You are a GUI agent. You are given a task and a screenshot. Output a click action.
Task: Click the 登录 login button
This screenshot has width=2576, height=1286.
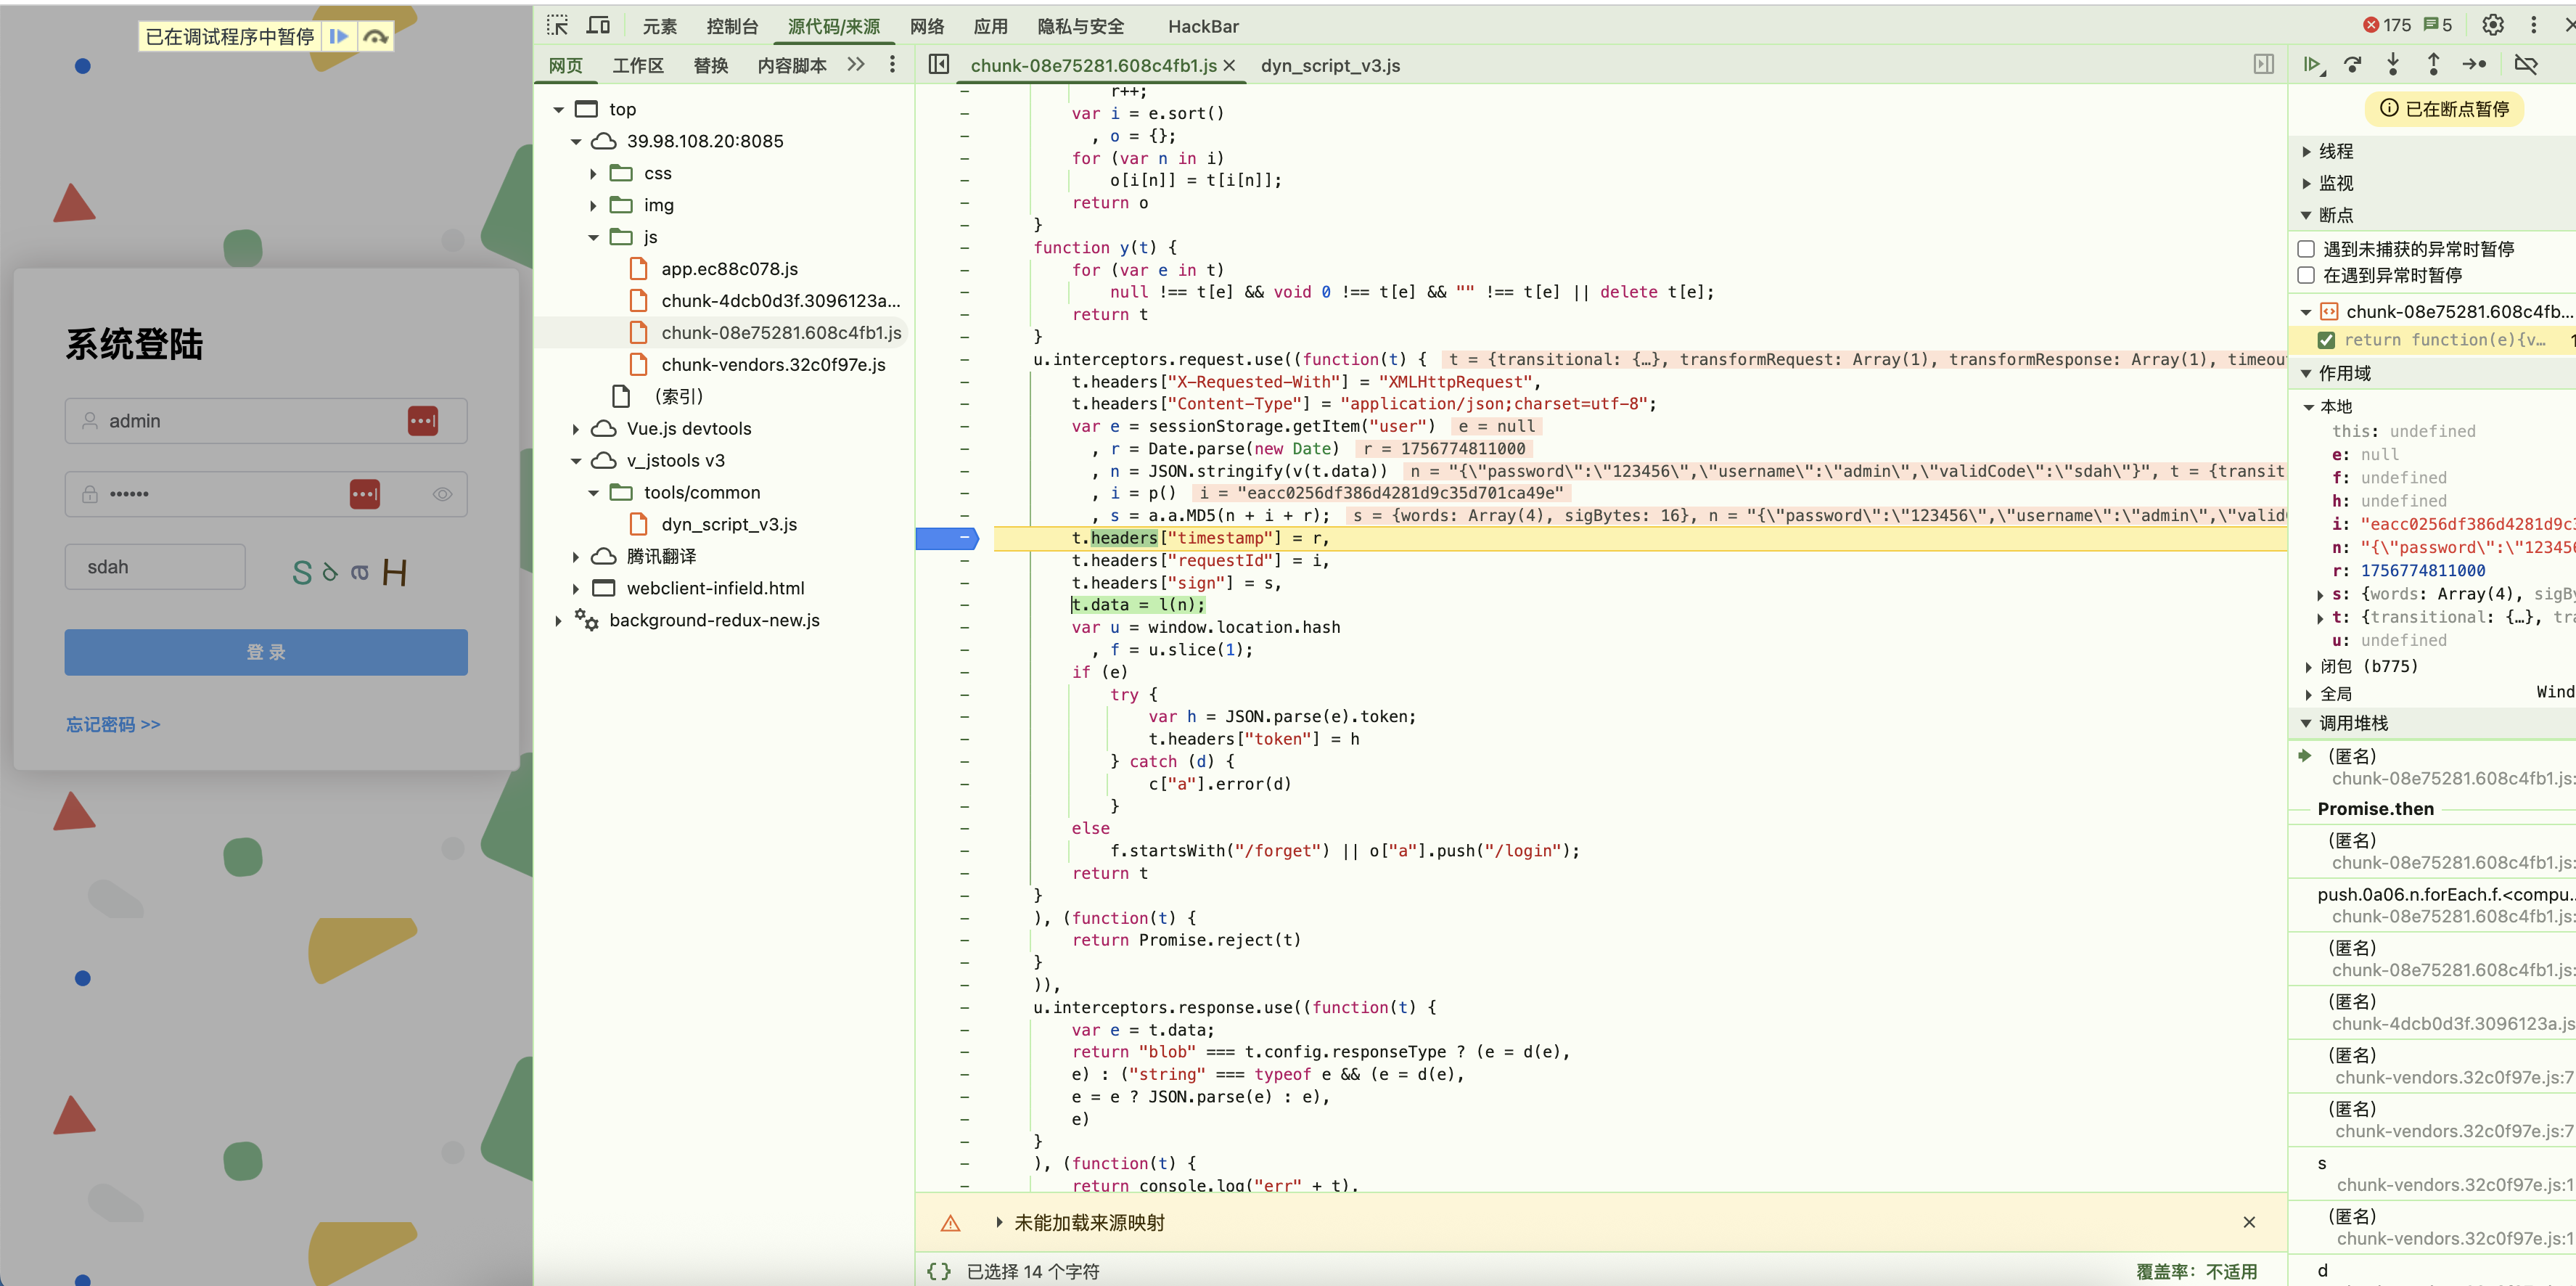click(266, 652)
